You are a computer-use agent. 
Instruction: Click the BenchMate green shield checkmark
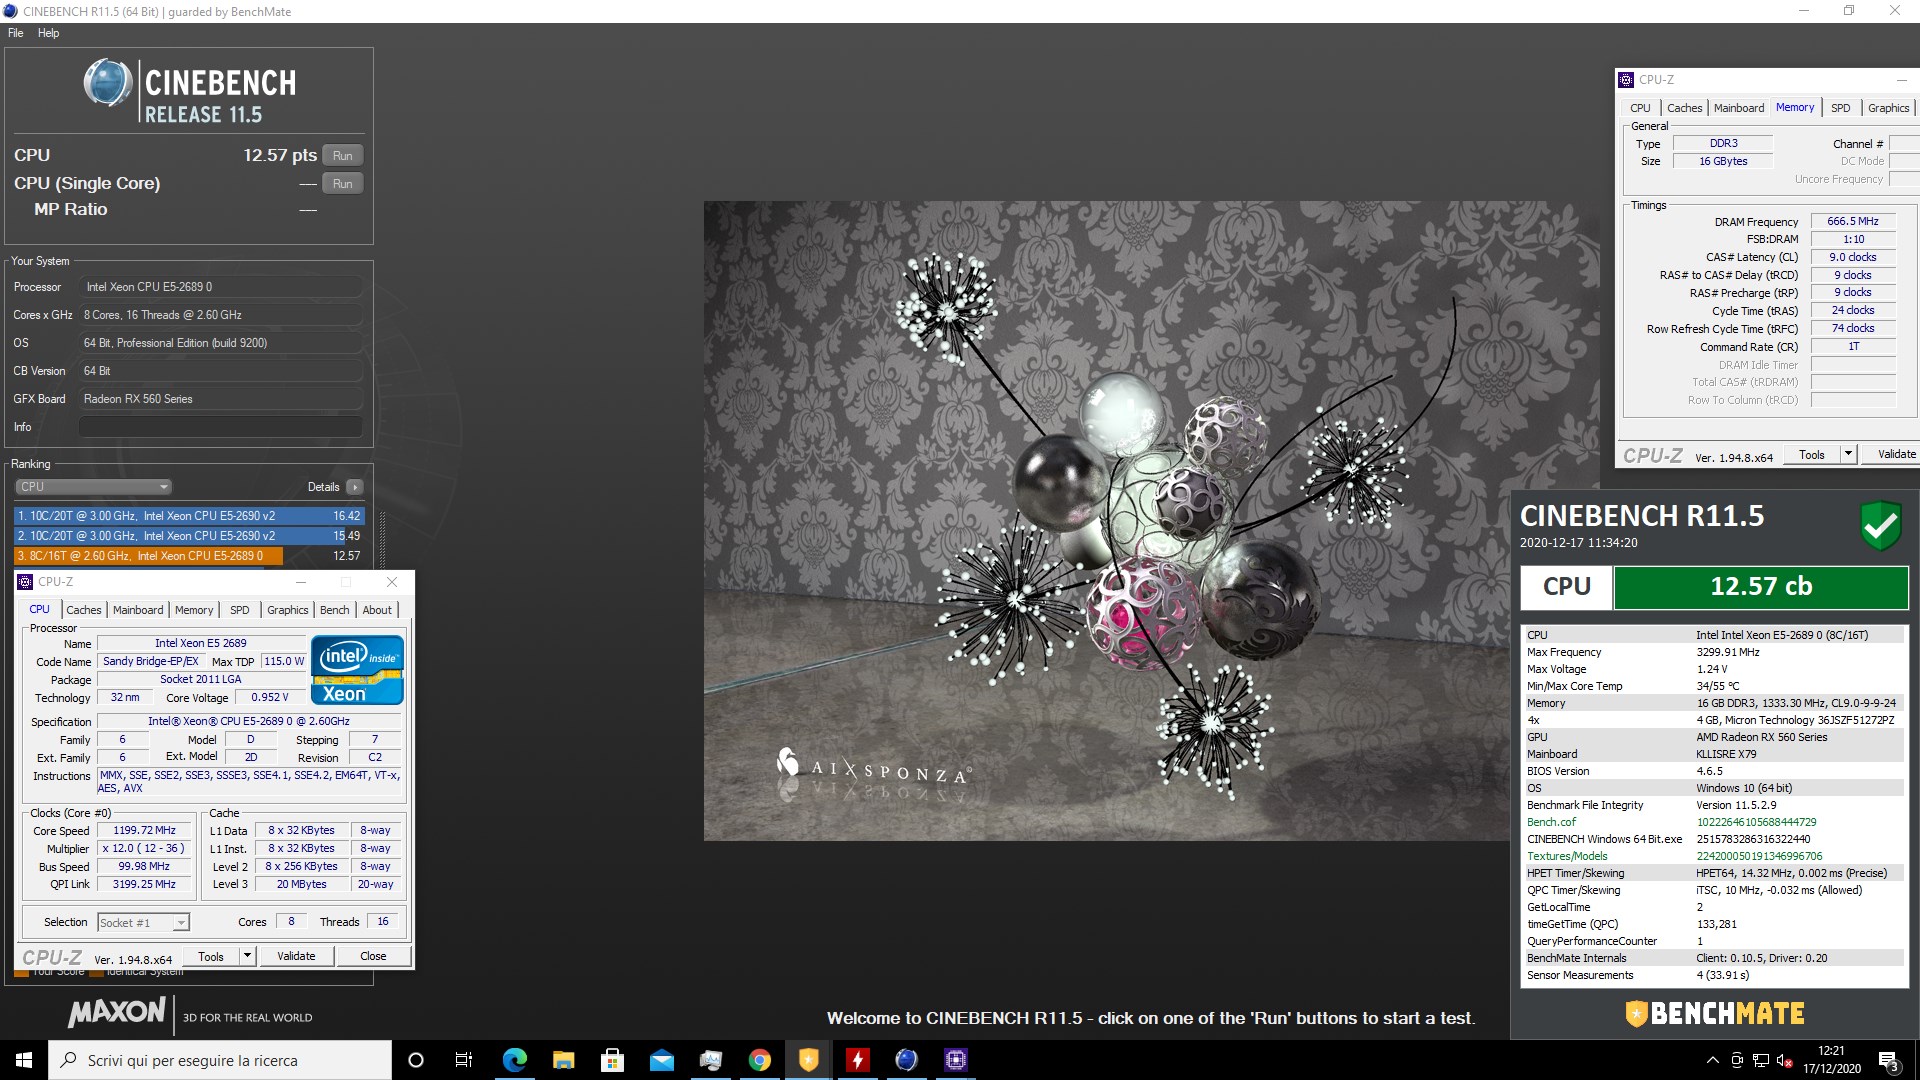click(1880, 525)
